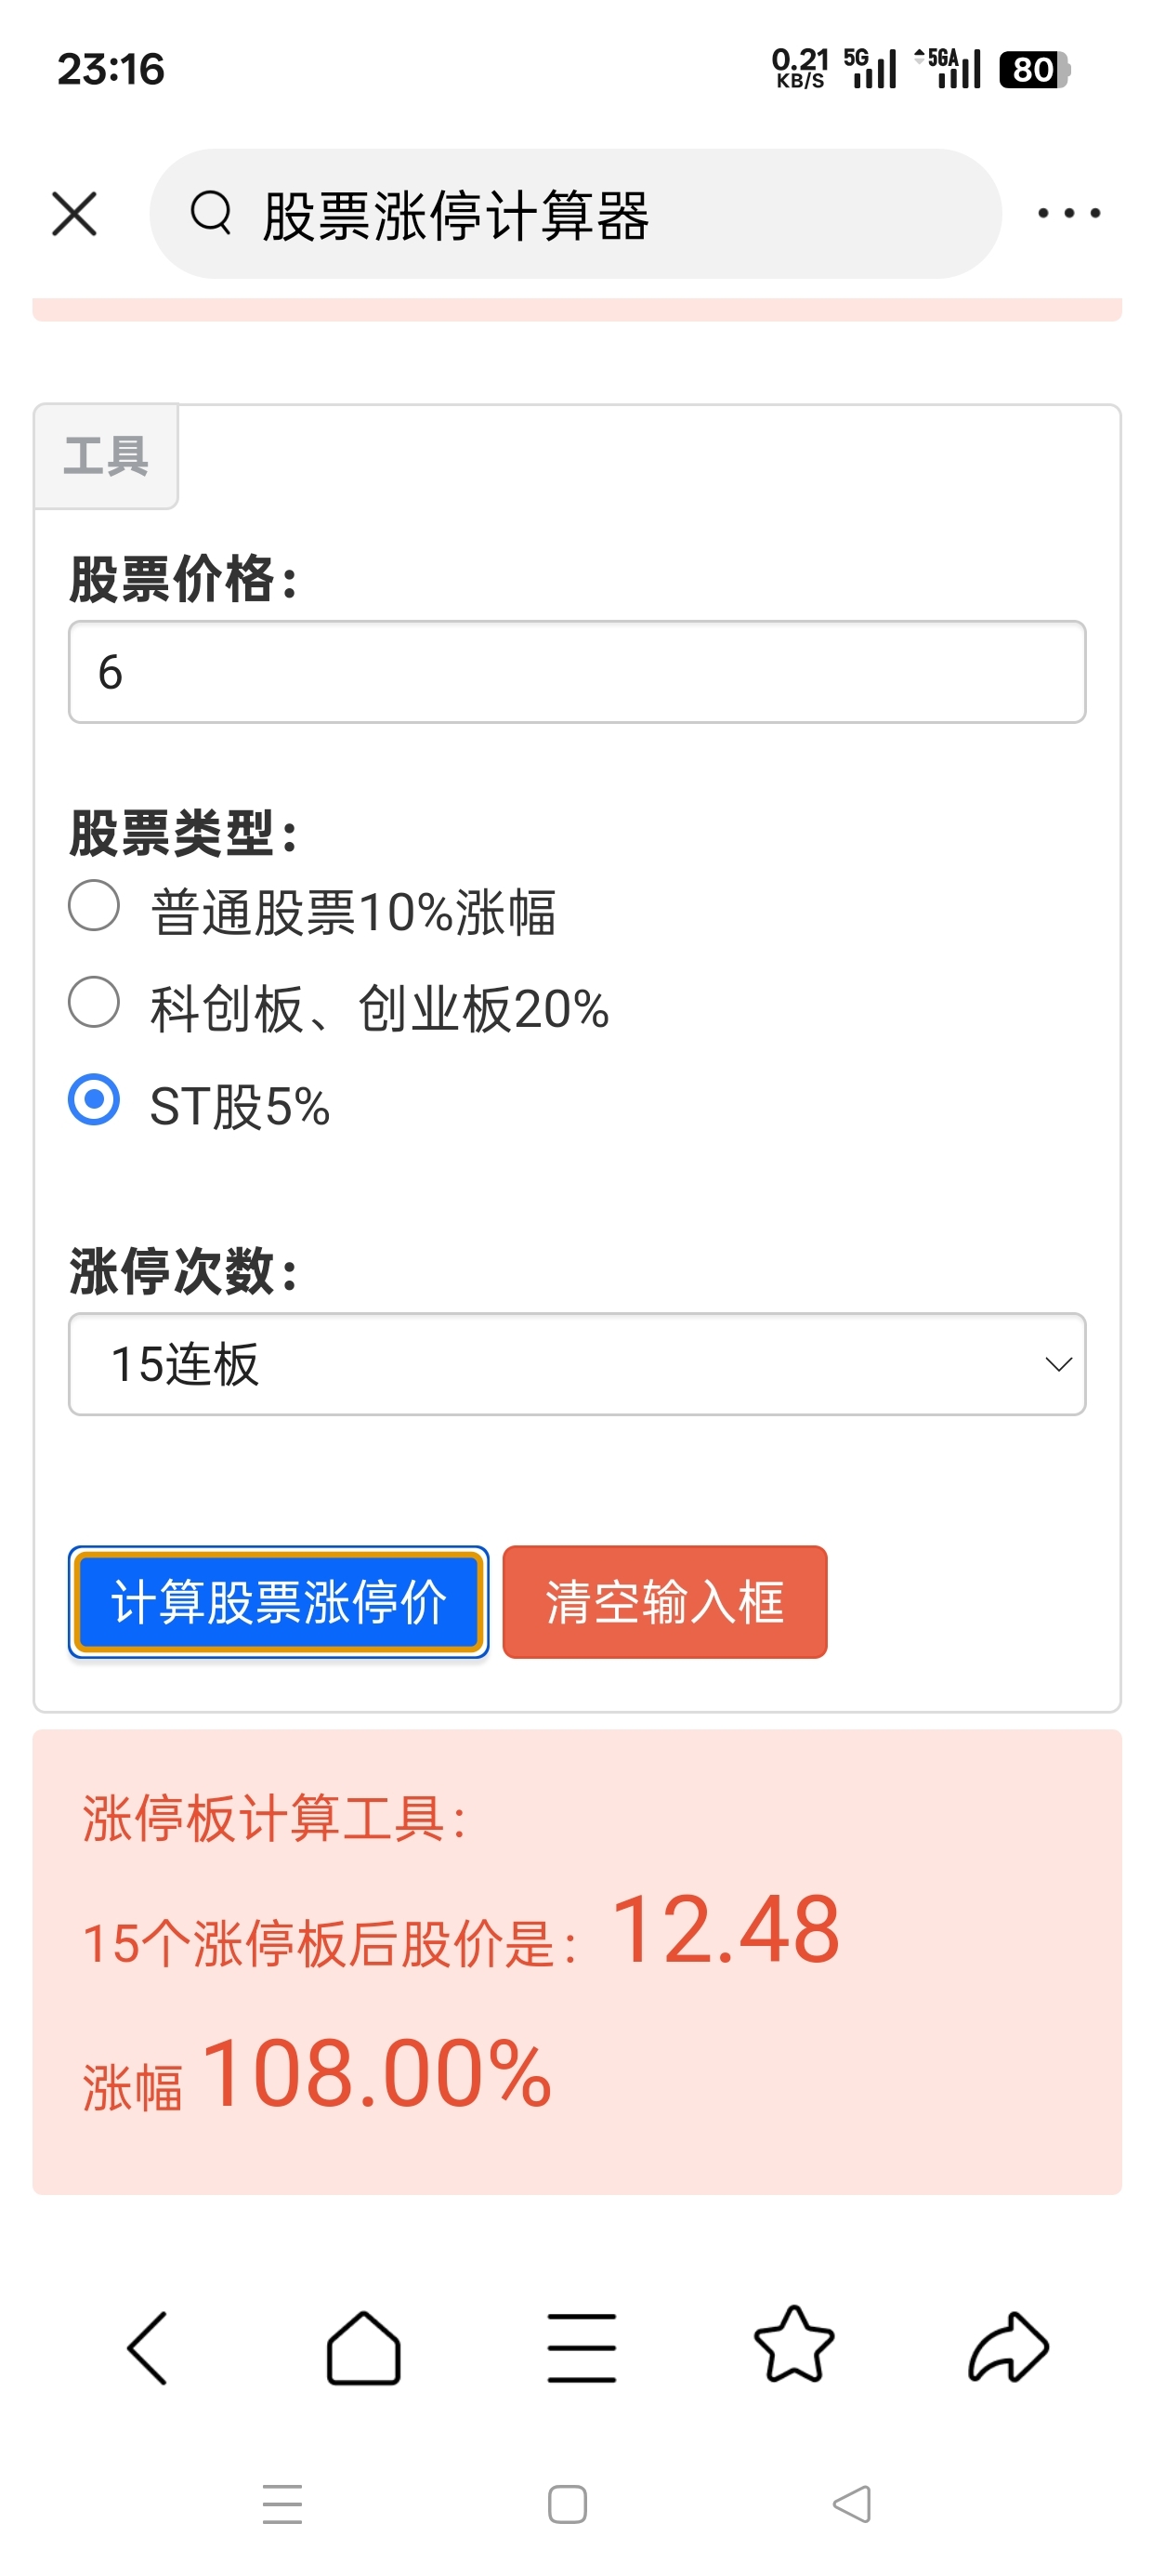Click 清空输入框 button

pos(665,1602)
